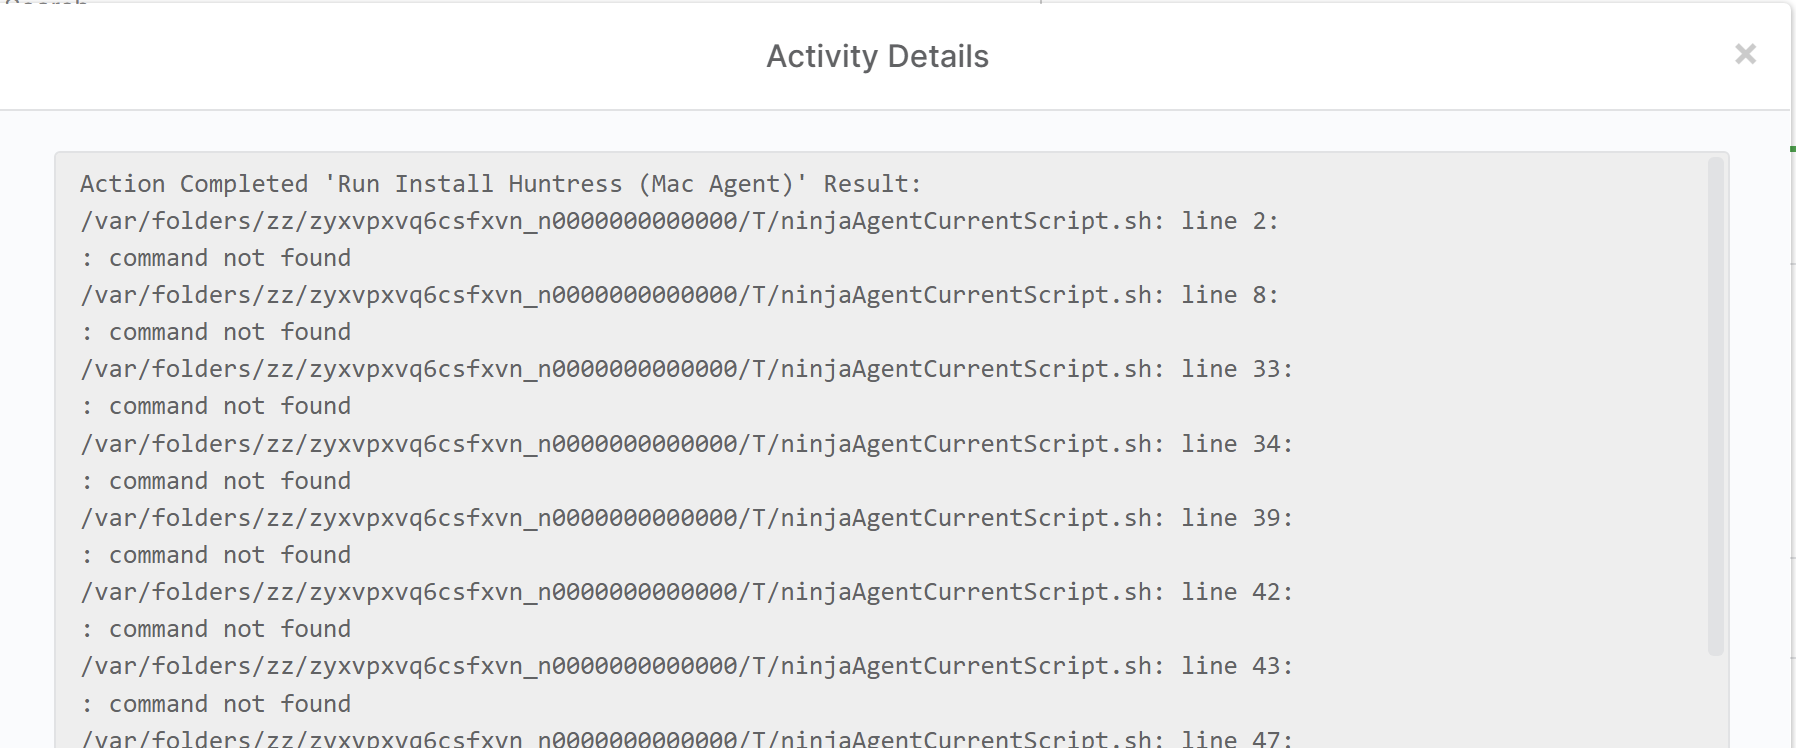Click scrollbar track below the thumb
1796x748 pixels.
pyautogui.click(x=1715, y=700)
